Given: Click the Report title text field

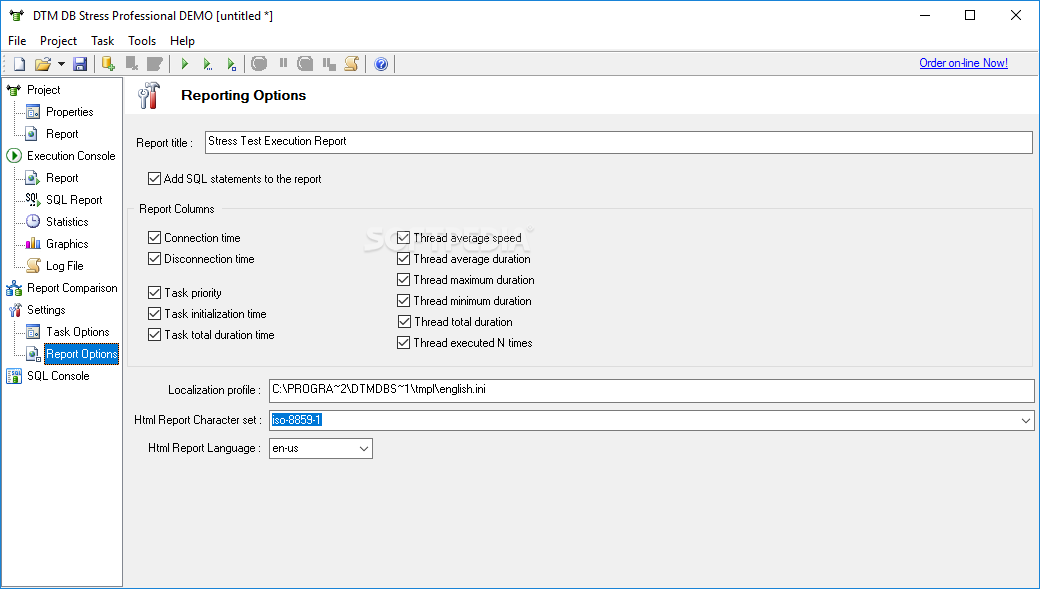Looking at the screenshot, I should pyautogui.click(x=618, y=142).
